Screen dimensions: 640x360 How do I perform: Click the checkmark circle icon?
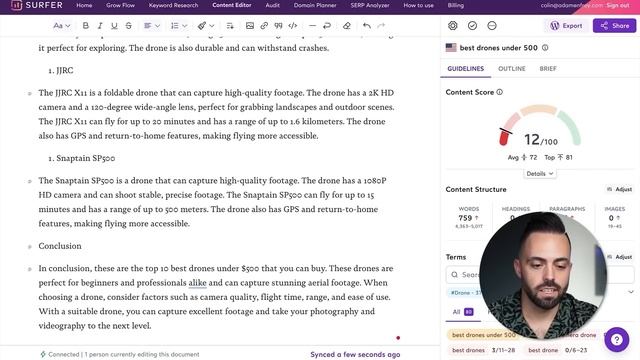point(472,26)
